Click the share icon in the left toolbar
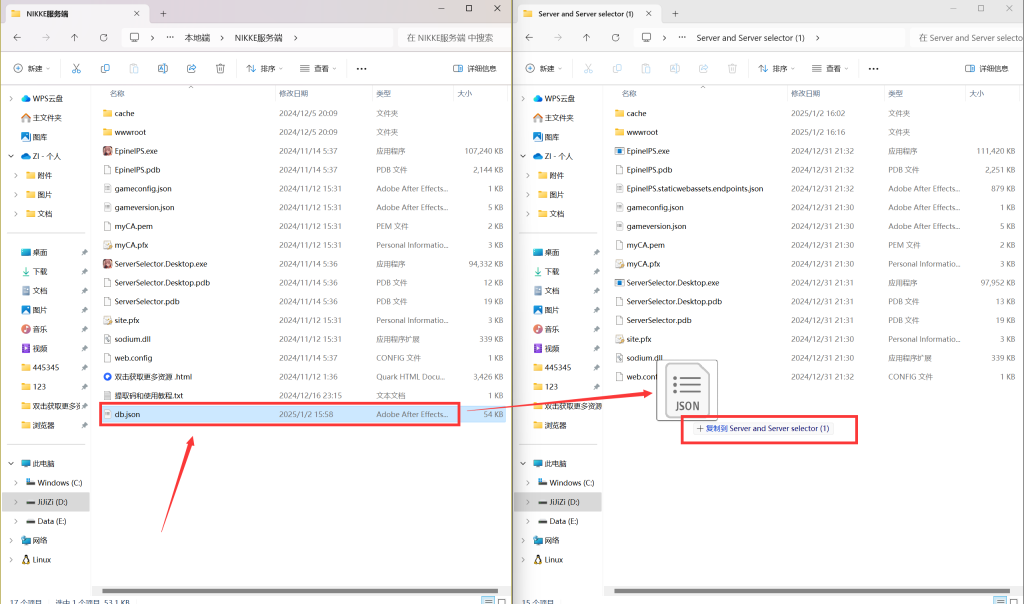The height and width of the screenshot is (604, 1024). click(x=191, y=68)
